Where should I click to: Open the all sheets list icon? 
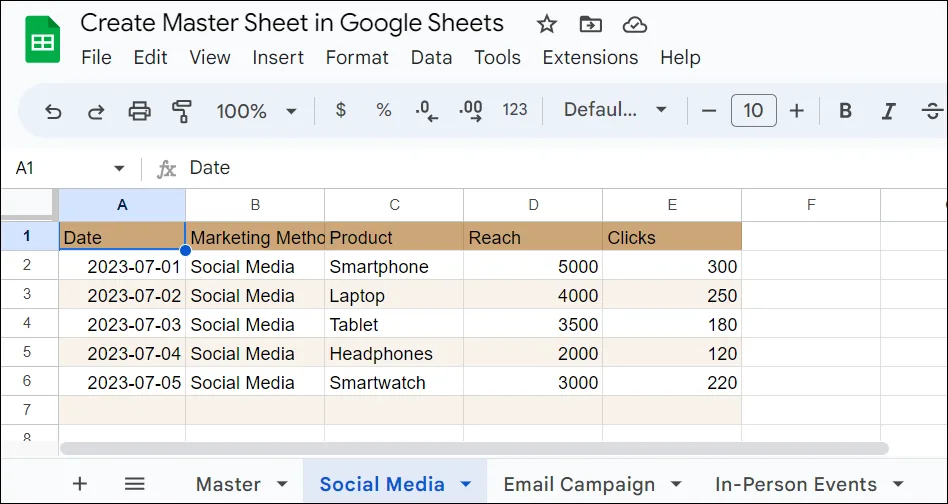tap(135, 484)
